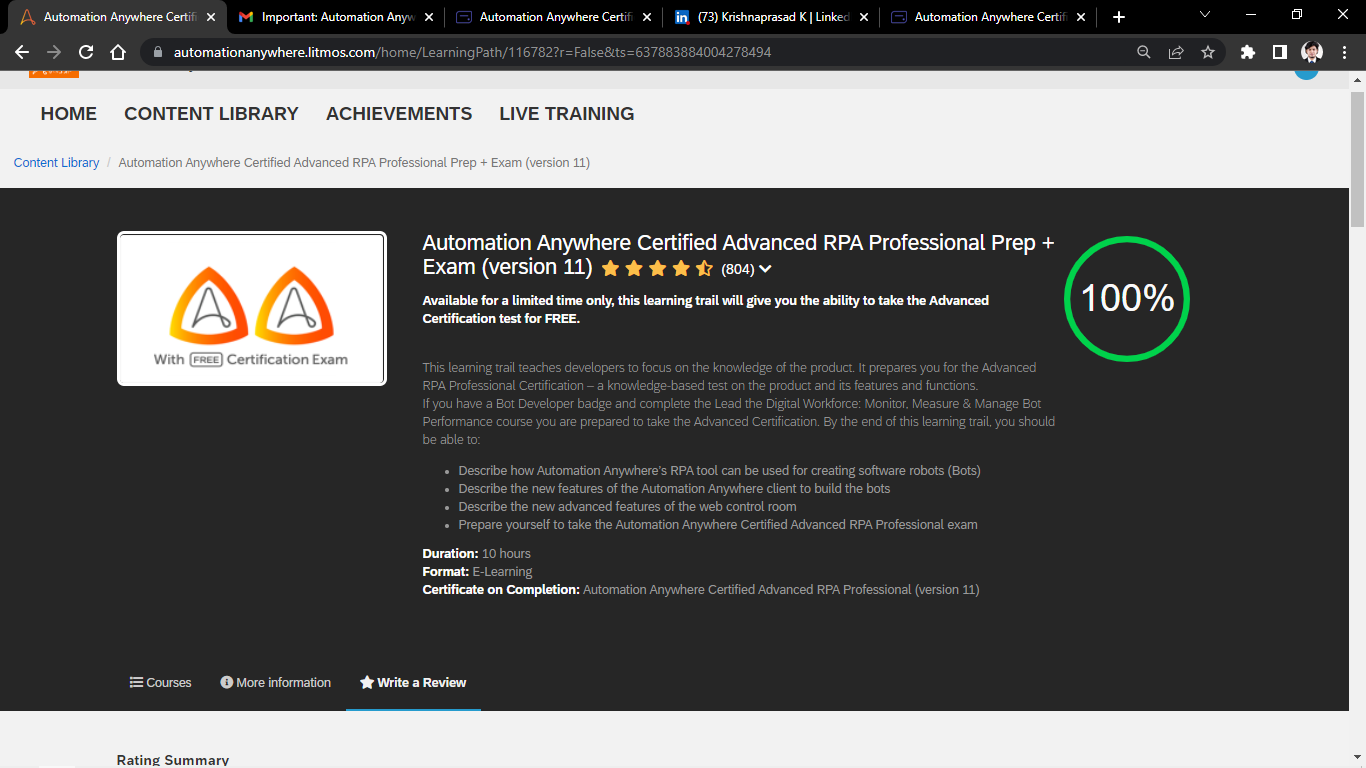This screenshot has width=1366, height=768.
Task: Click the user avatar at page top right
Action: point(1306,74)
